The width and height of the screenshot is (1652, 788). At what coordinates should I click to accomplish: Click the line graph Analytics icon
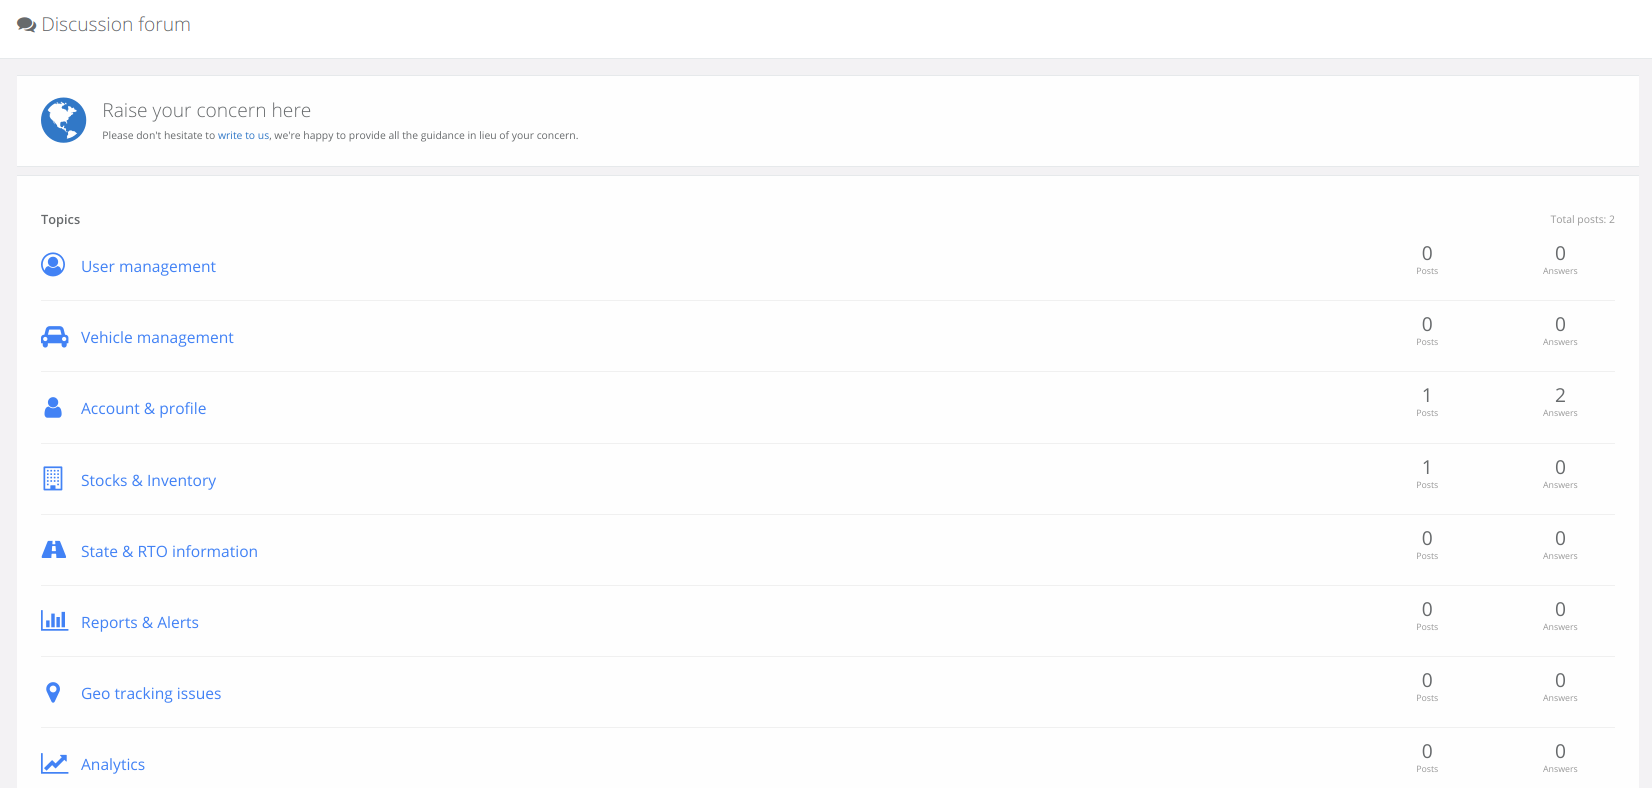54,764
